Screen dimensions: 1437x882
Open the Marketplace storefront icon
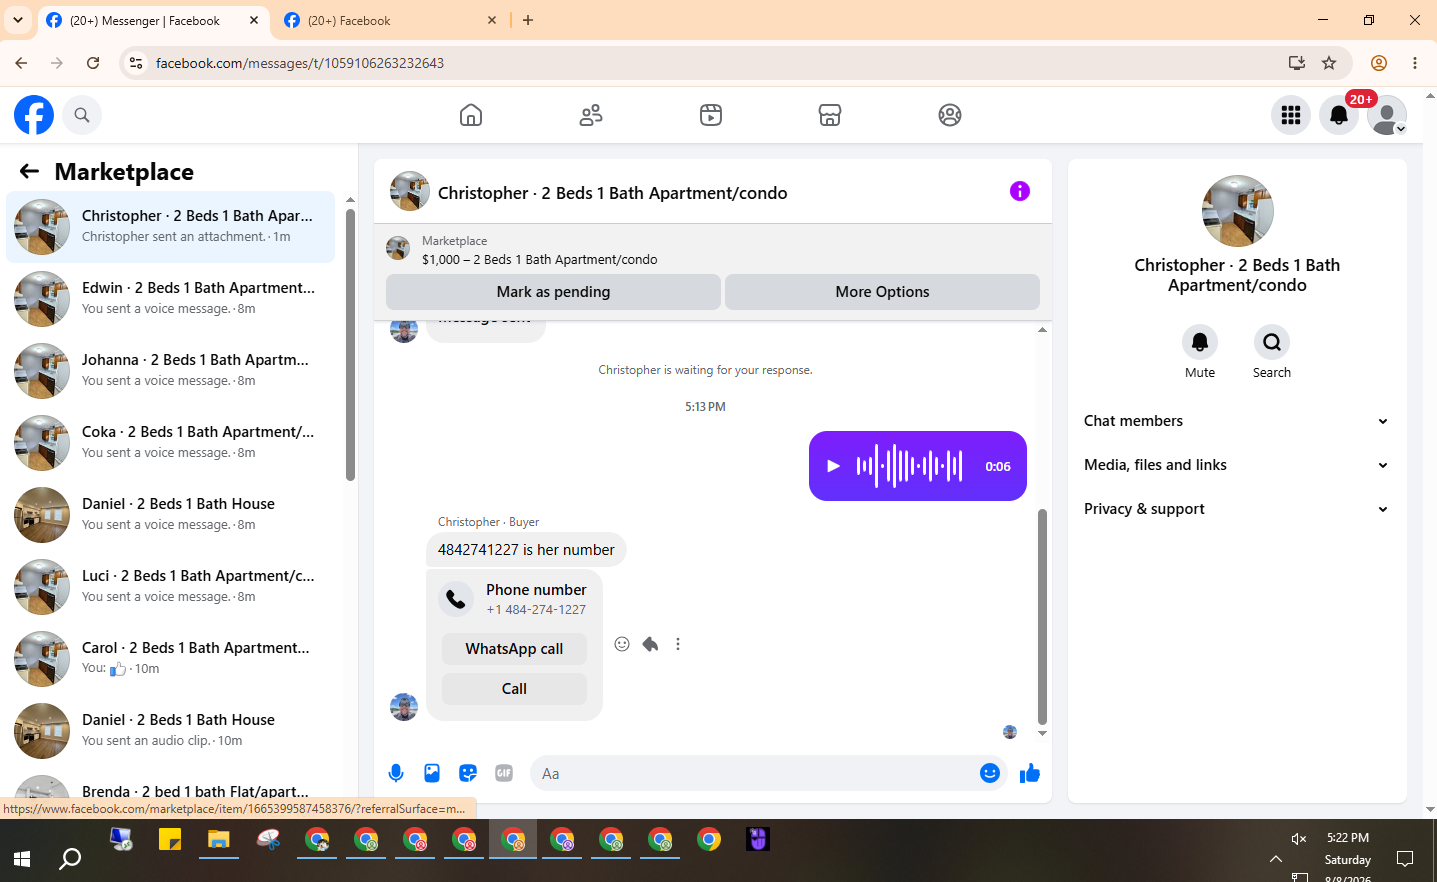point(830,115)
